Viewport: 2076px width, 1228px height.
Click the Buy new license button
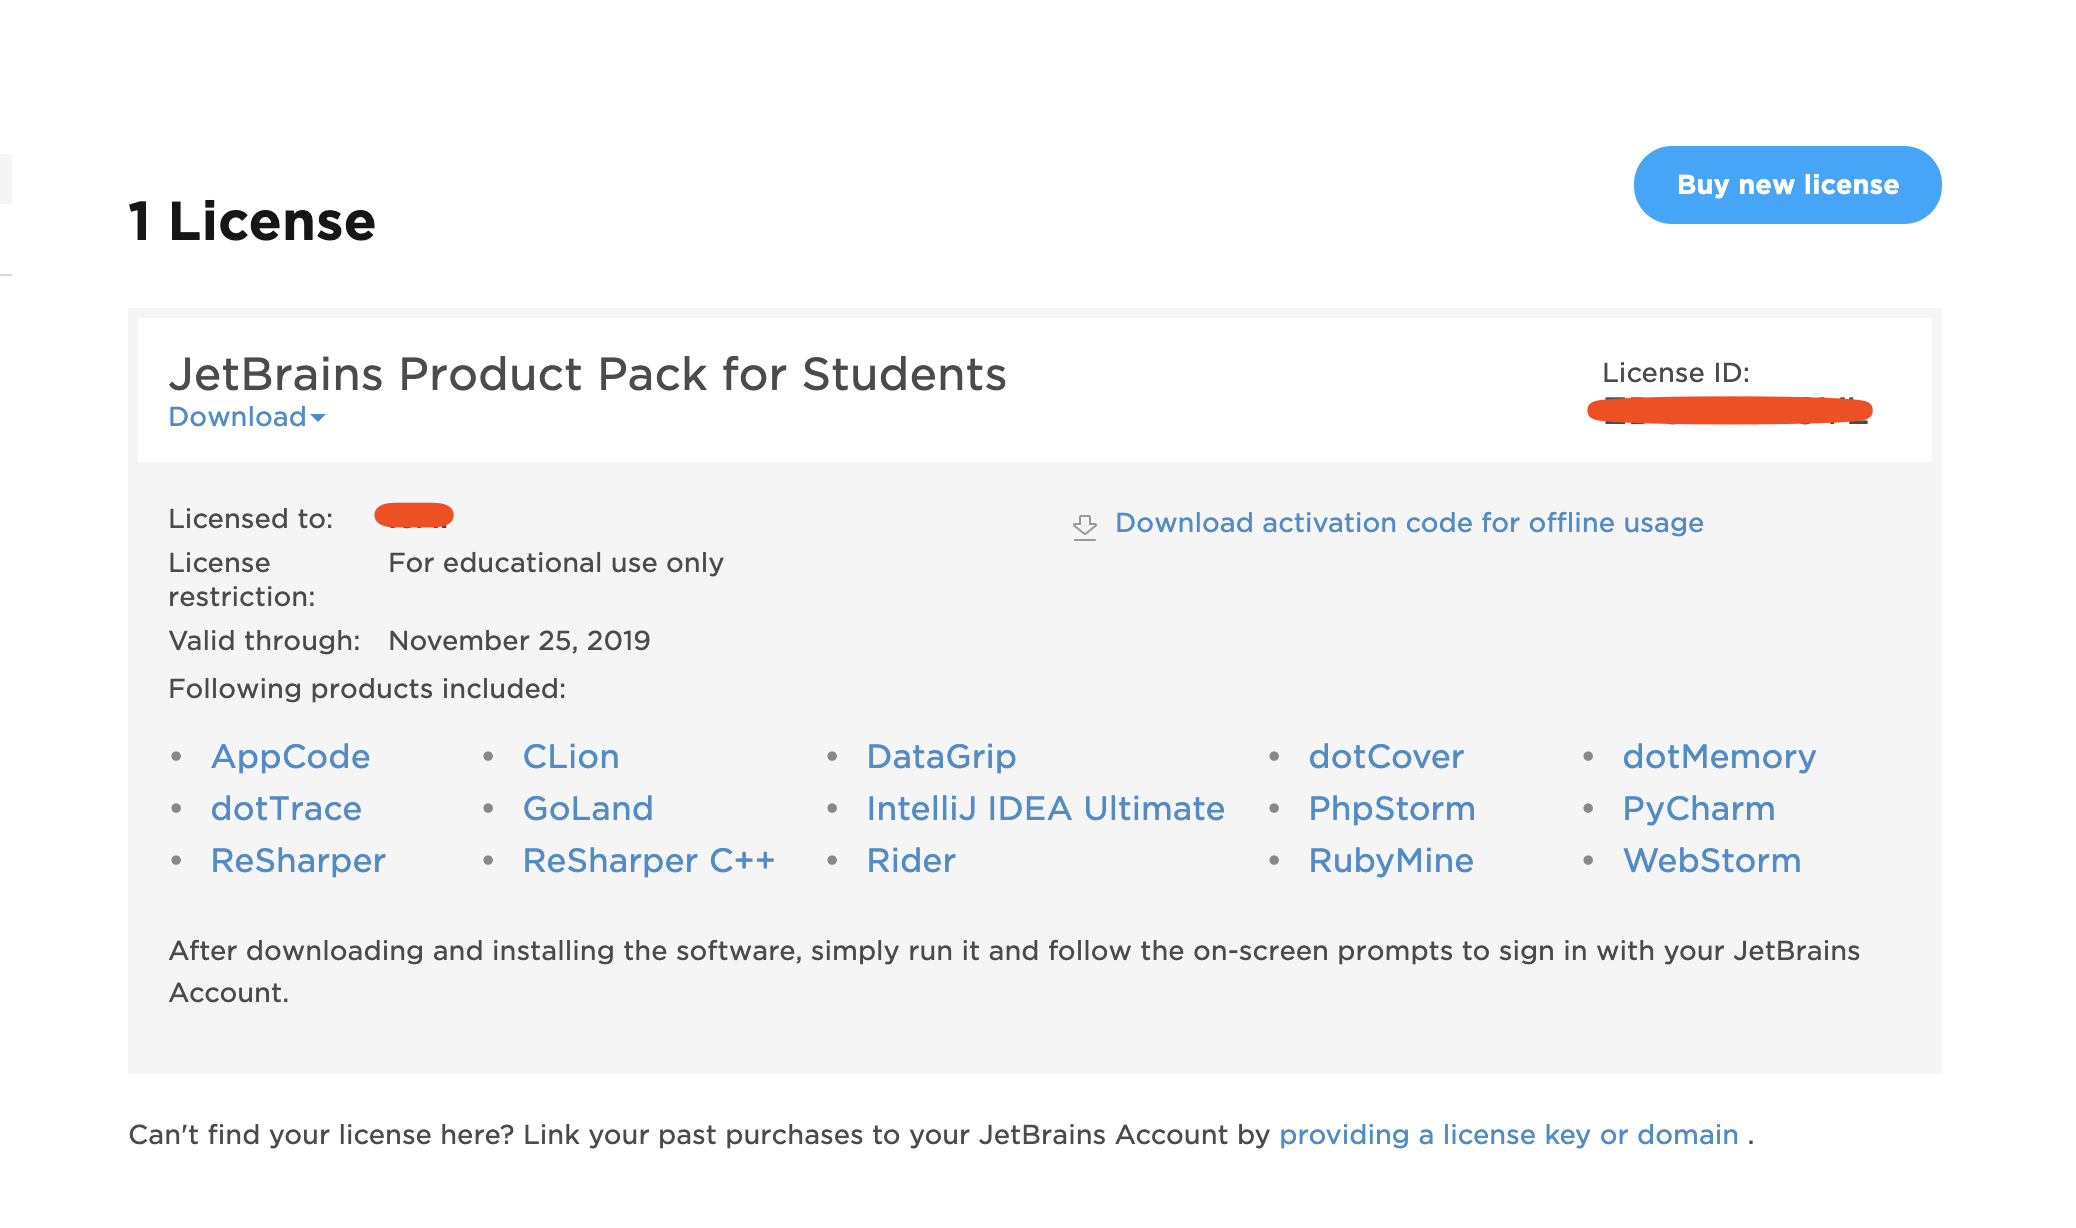point(1786,184)
